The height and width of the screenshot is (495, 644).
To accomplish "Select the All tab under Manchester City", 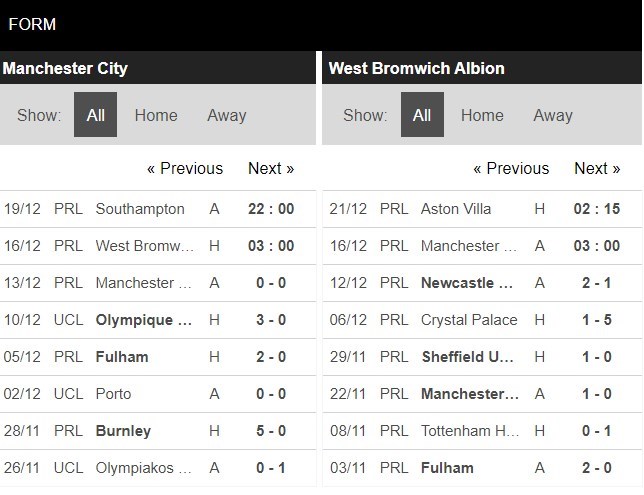I will coord(95,115).
